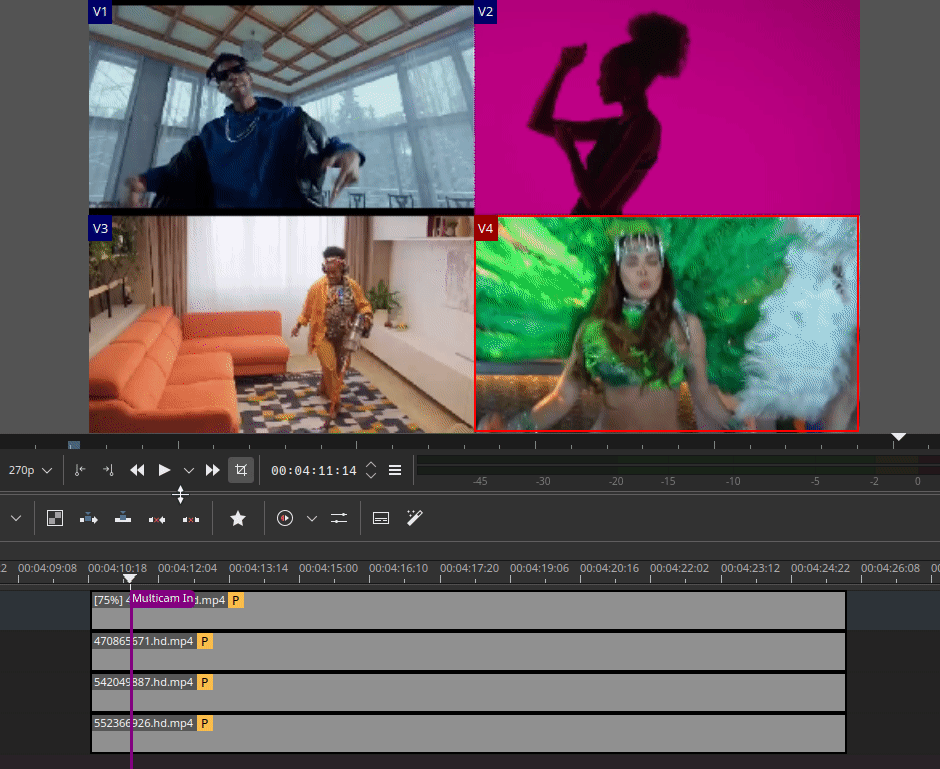Screen dimensions: 940x769
Task: Start timeline preview render icon
Action: click(x=285, y=518)
